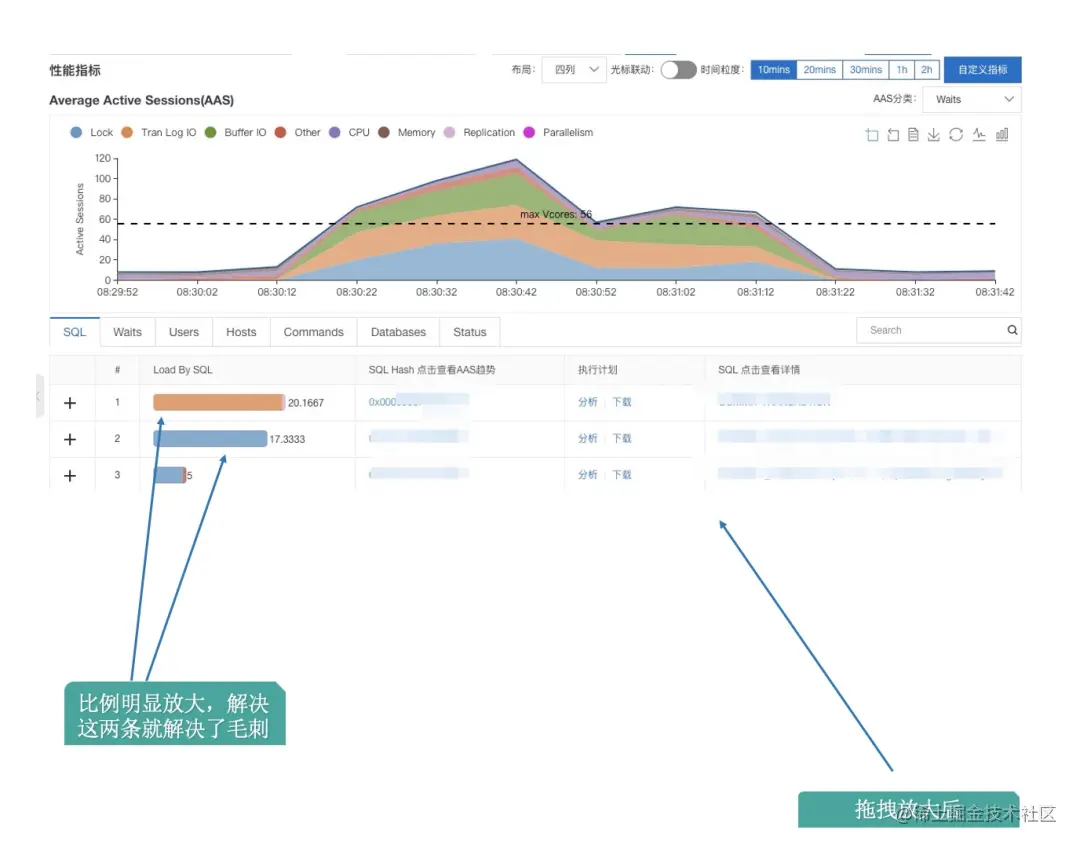The width and height of the screenshot is (1080, 848).
Task: Click the chart restore/refresh icon
Action: pyautogui.click(x=956, y=134)
